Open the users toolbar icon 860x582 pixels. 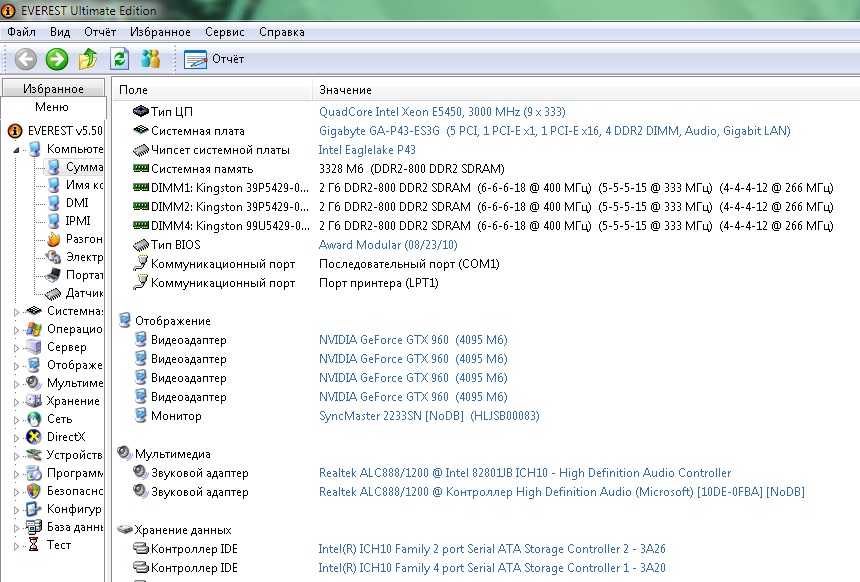click(150, 59)
